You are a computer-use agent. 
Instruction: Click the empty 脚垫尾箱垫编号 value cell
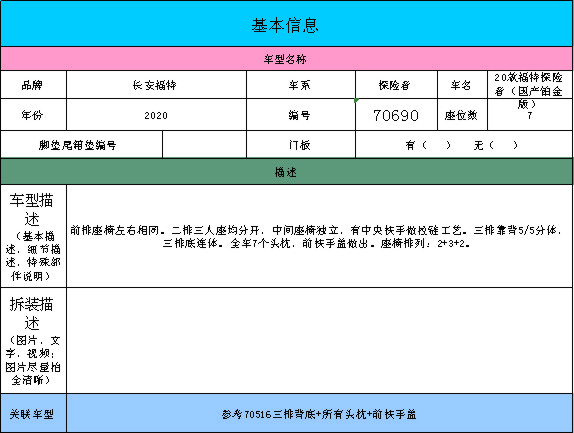(x=204, y=145)
